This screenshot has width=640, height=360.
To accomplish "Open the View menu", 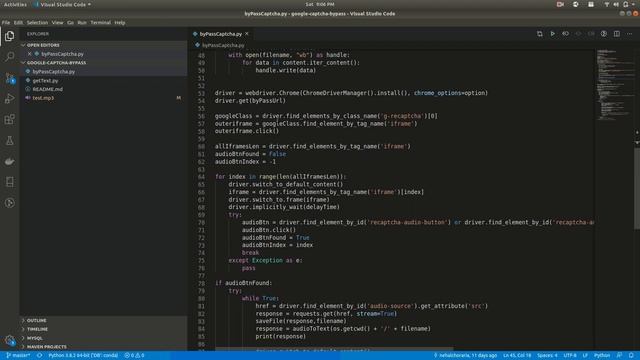I will pyautogui.click(x=58, y=23).
